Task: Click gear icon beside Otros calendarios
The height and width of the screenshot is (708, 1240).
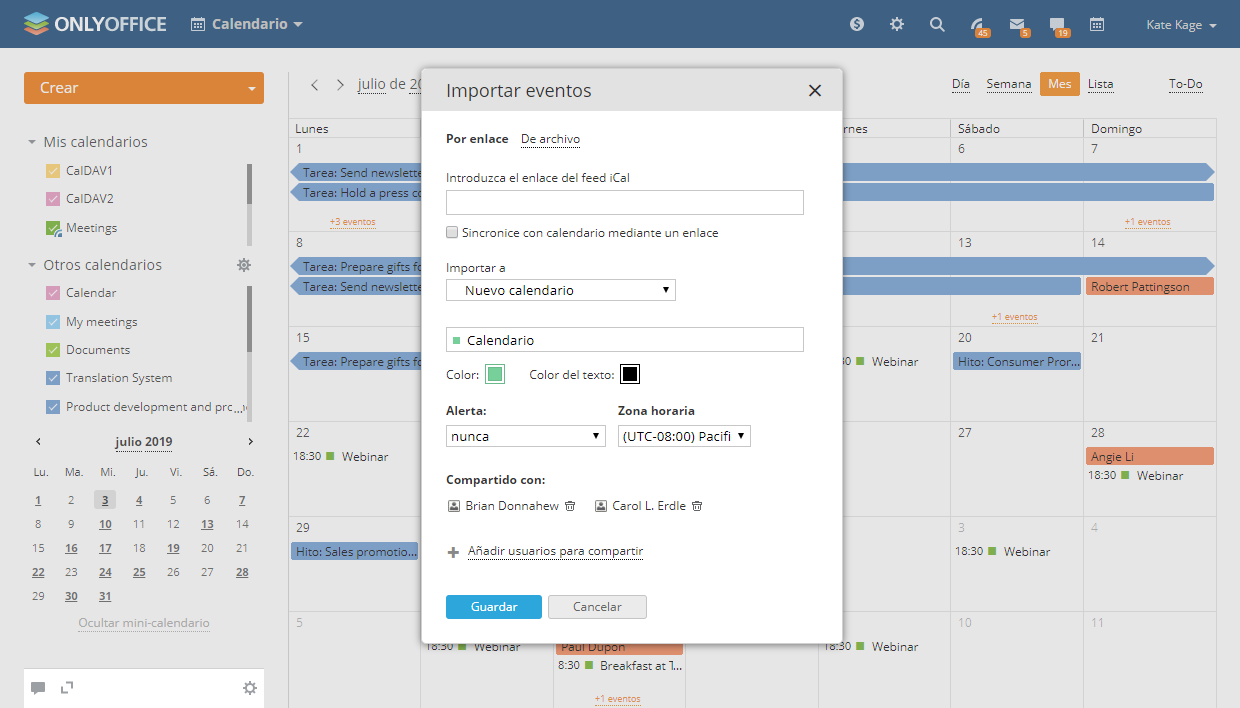Action: [x=244, y=265]
